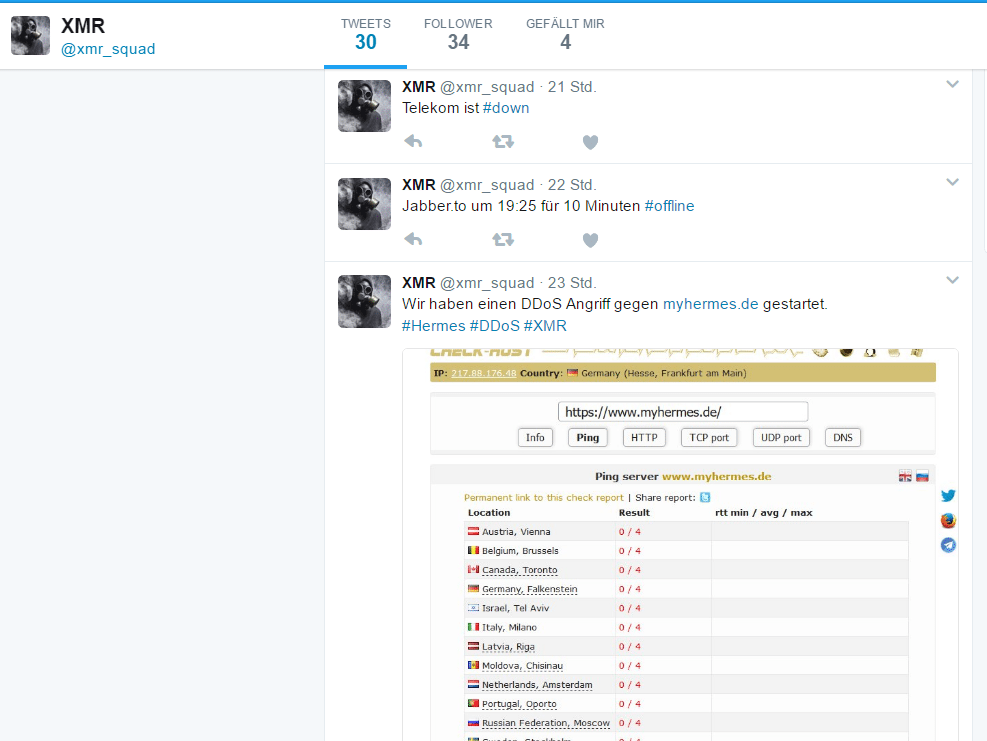Screen dimensions: 987x741
Task: Switch report language to English flag
Action: (905, 476)
